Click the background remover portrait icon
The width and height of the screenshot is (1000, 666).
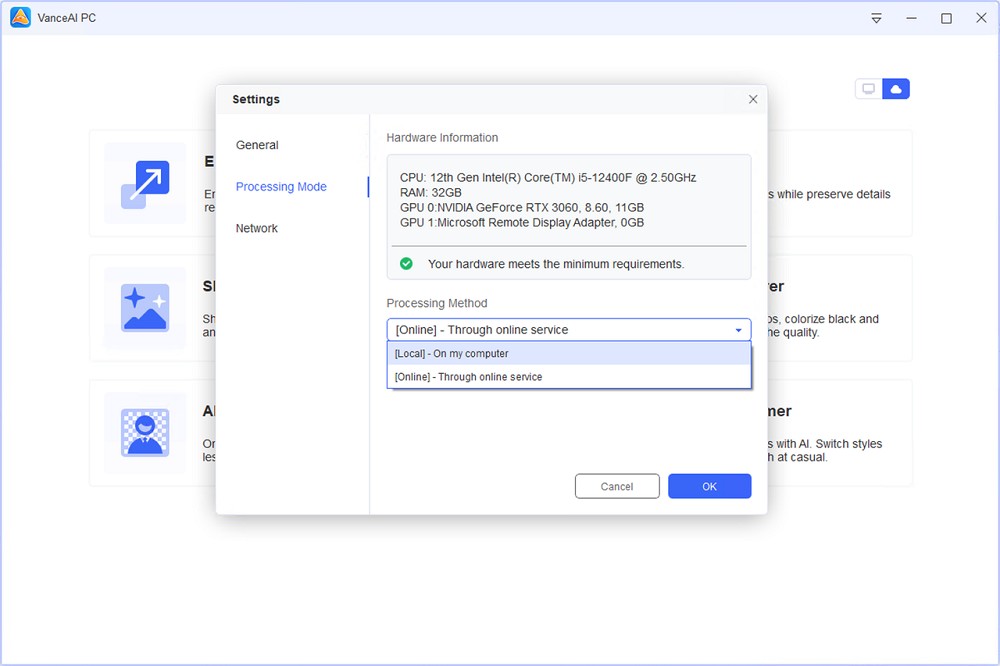145,433
